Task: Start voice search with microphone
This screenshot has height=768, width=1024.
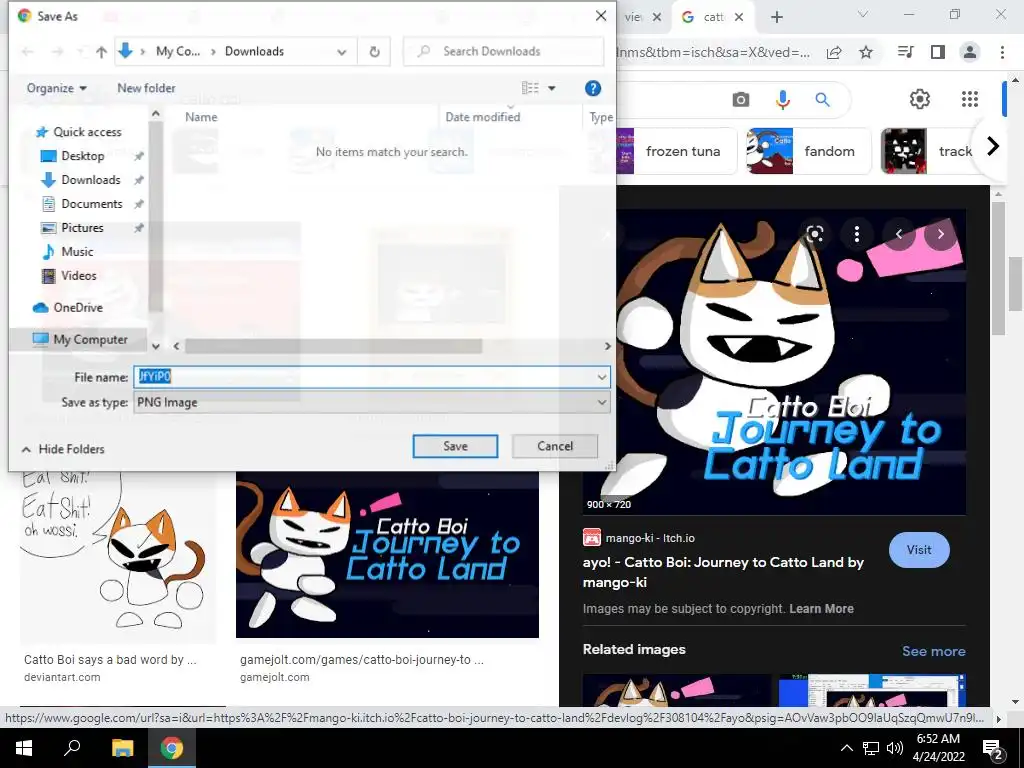Action: click(782, 99)
